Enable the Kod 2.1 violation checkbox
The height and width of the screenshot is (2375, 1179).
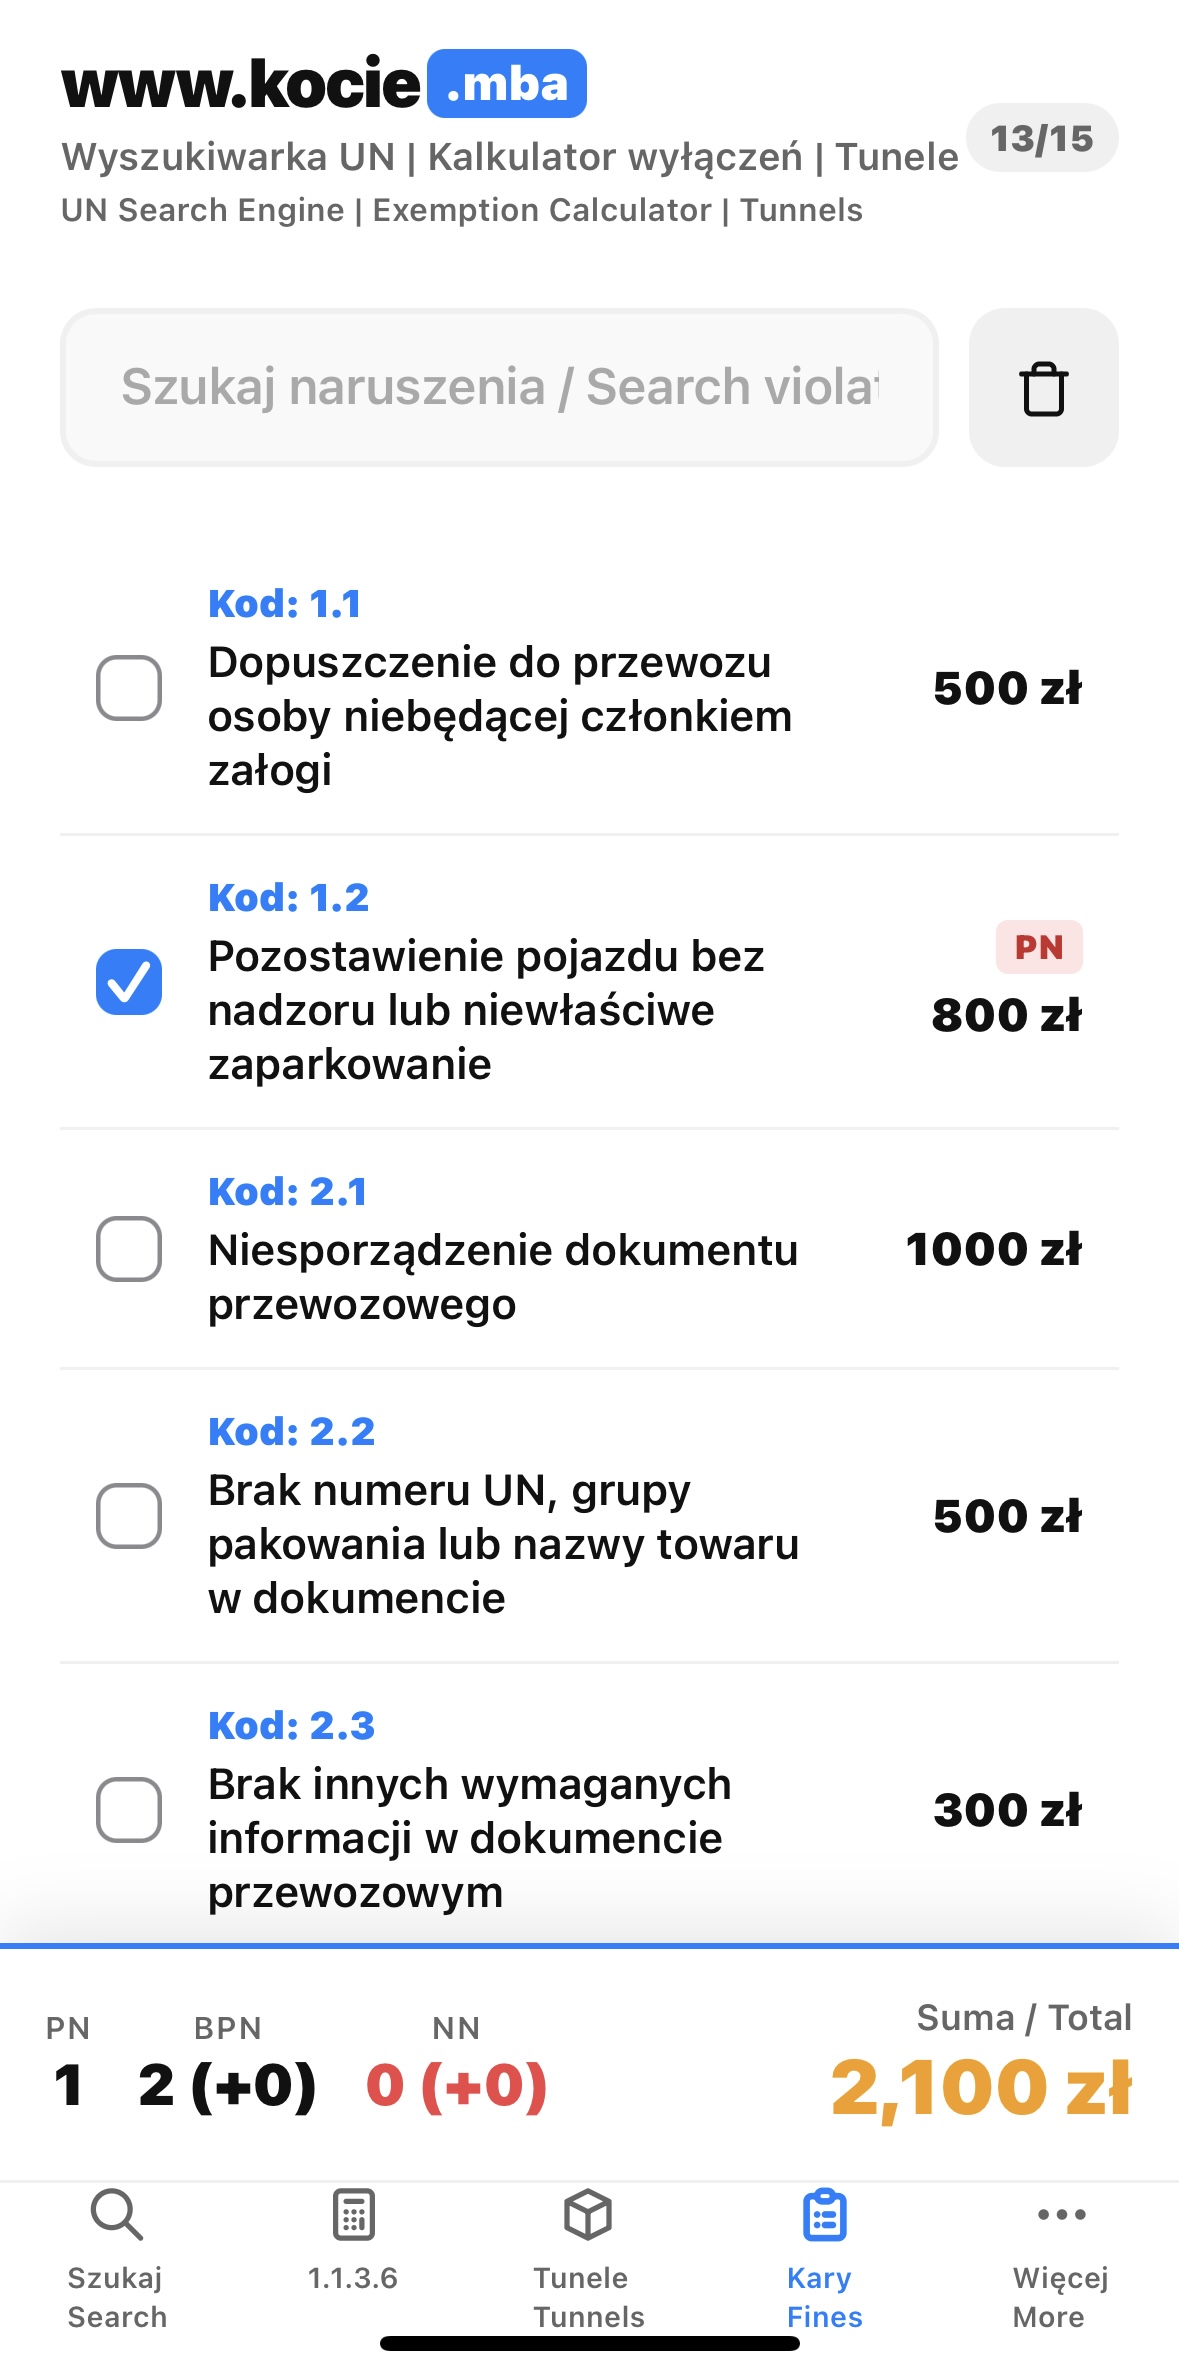click(x=129, y=1249)
